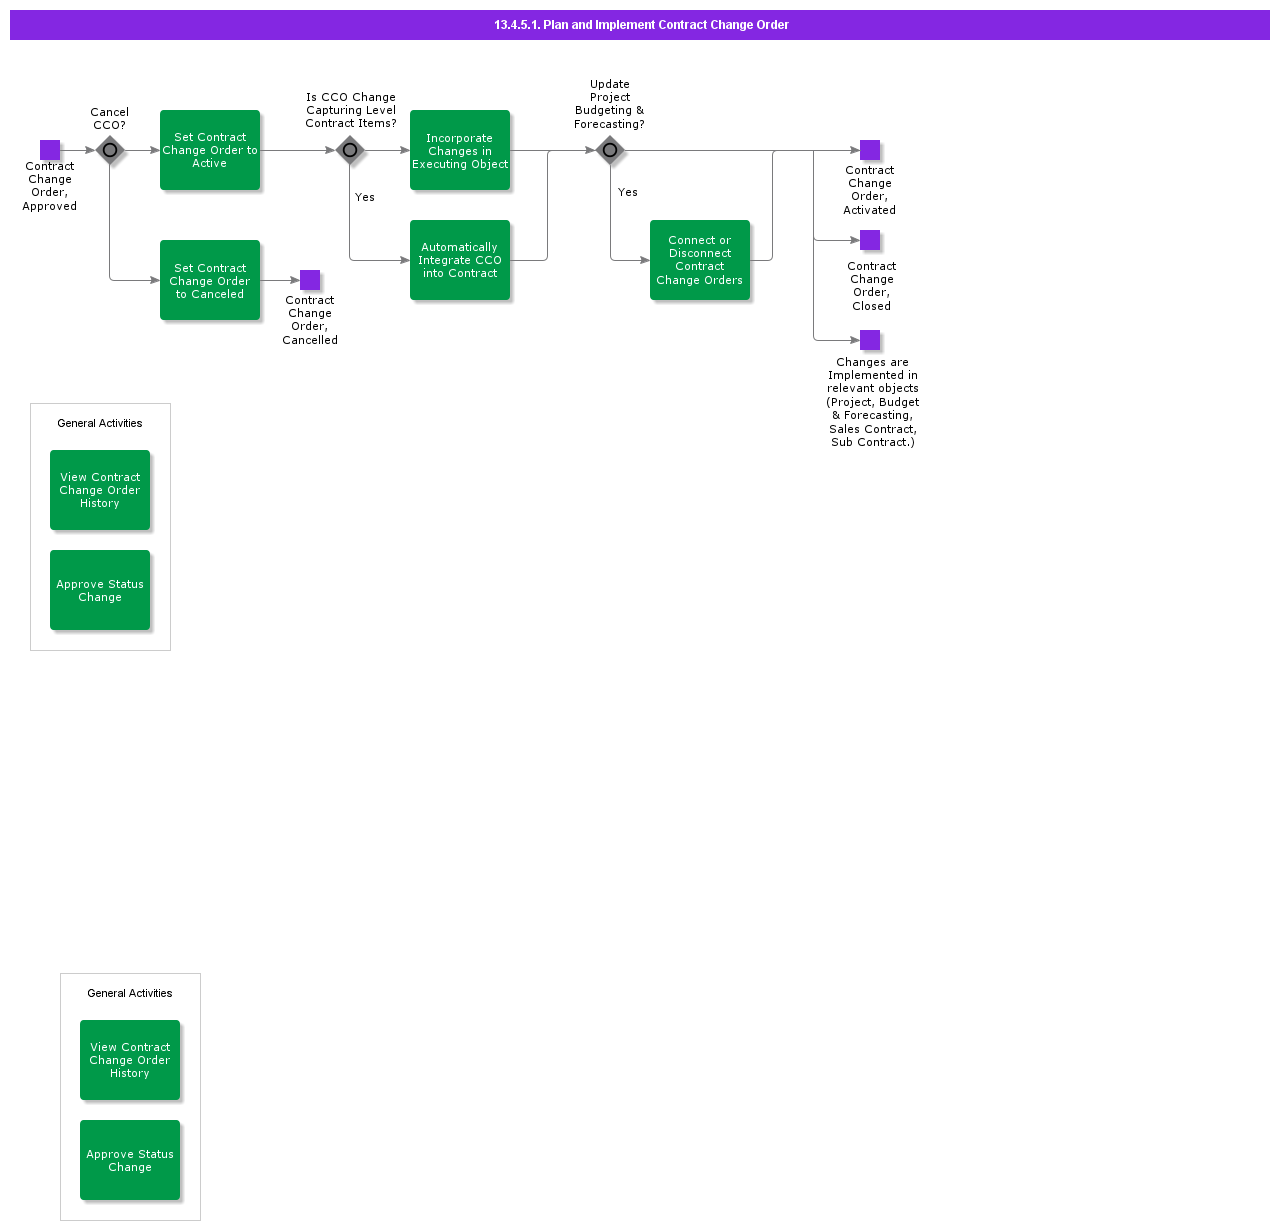Click the Changes are Implemented end event square
1280x1230 pixels.
pos(870,340)
